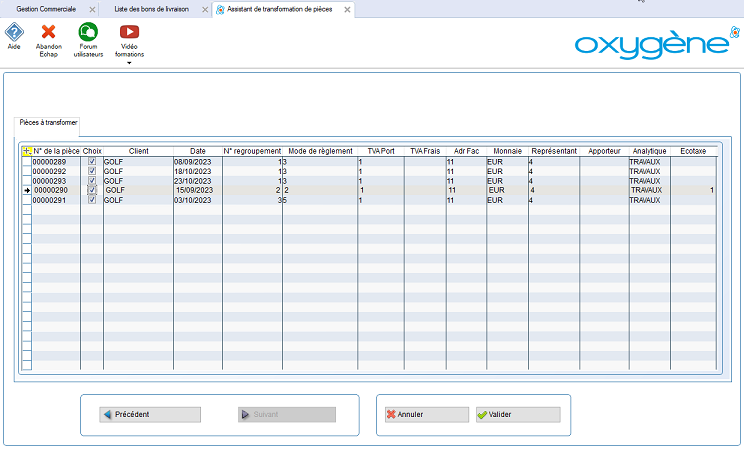Open the Aide help icon
Image resolution: width=744 pixels, height=450 pixels.
(14, 32)
